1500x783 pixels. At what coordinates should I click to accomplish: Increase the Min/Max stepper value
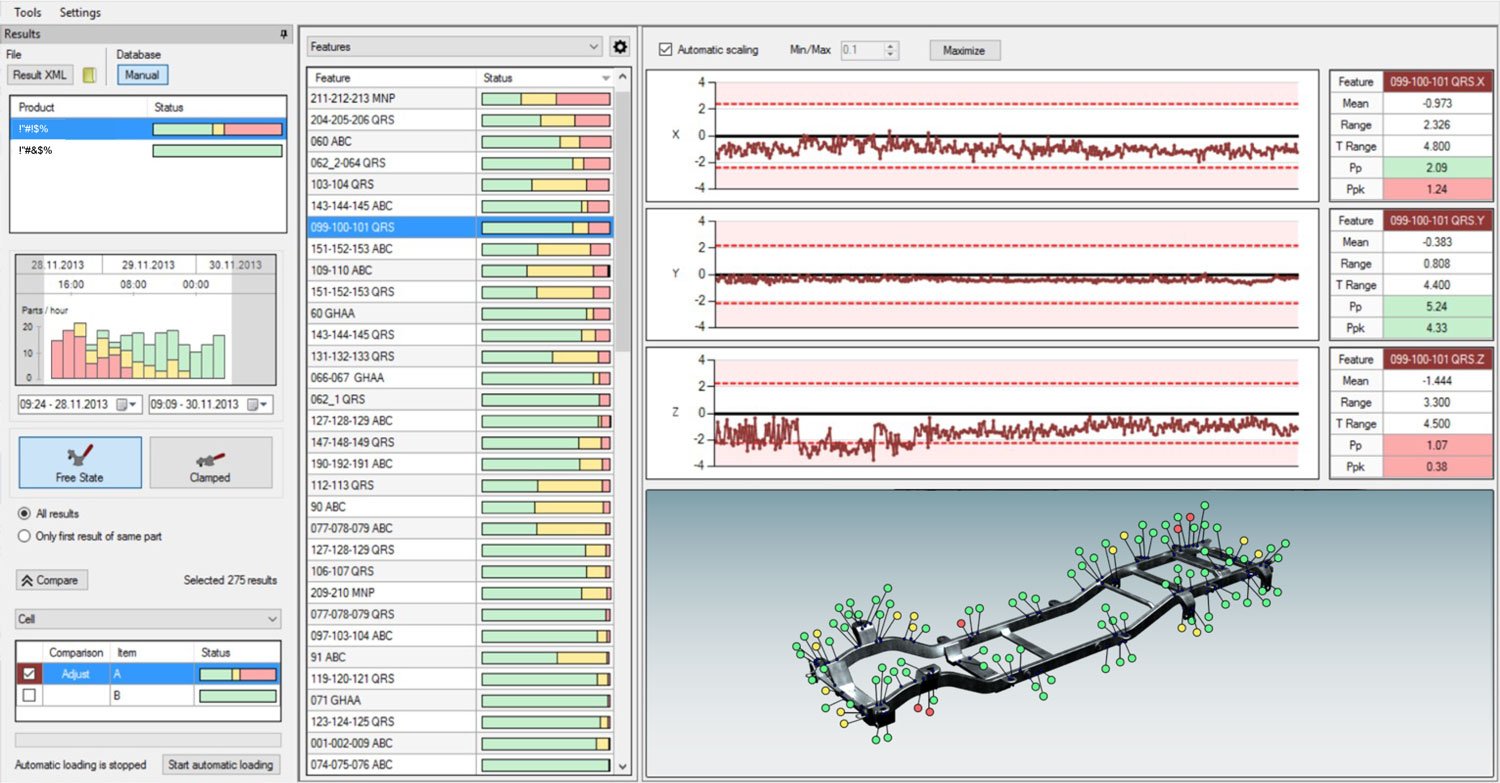pyautogui.click(x=892, y=45)
